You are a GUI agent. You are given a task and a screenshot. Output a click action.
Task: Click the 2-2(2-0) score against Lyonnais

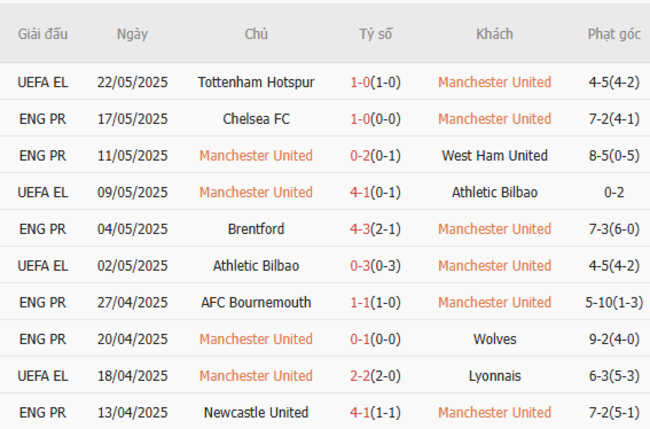[375, 376]
